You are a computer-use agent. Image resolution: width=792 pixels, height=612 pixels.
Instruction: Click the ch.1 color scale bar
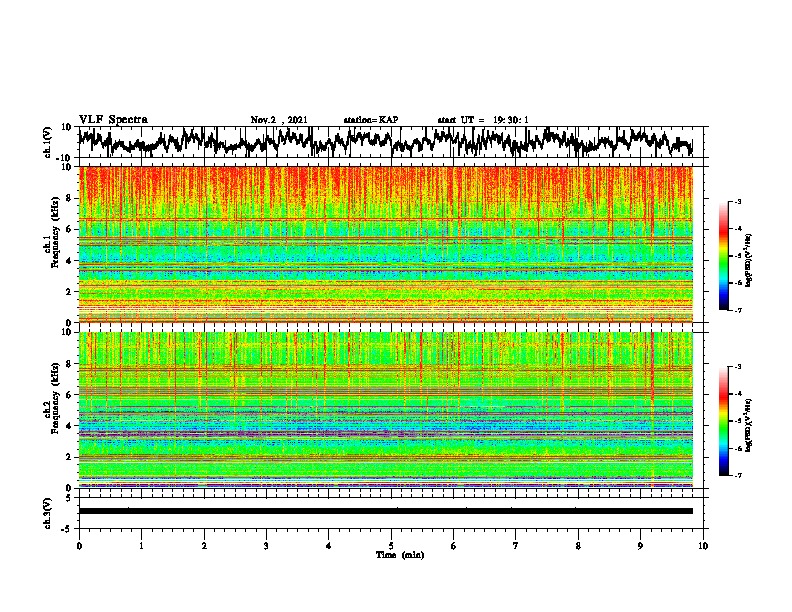pos(723,256)
